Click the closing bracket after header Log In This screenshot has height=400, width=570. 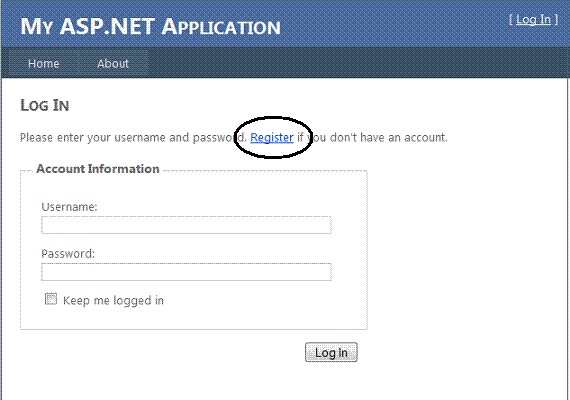pyautogui.click(x=556, y=20)
